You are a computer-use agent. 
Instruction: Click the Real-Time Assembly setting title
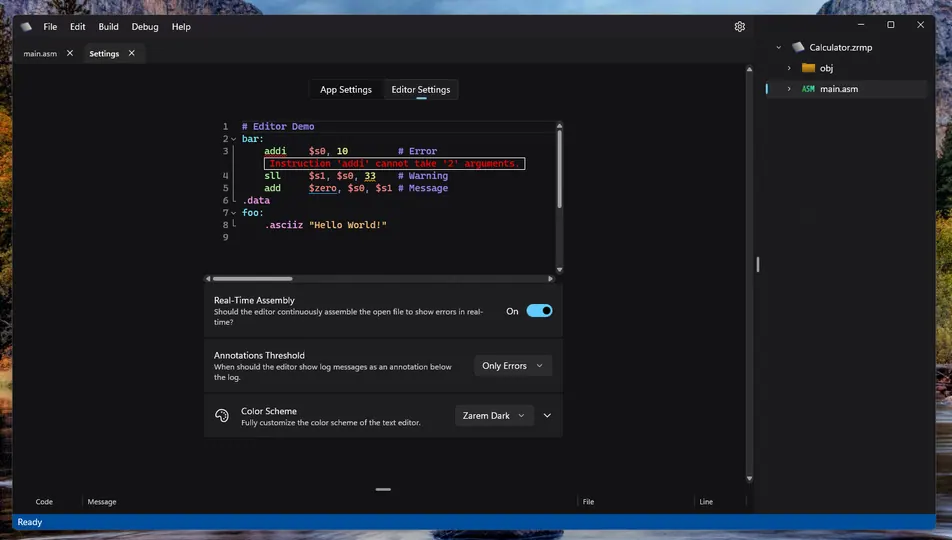pyautogui.click(x=254, y=300)
